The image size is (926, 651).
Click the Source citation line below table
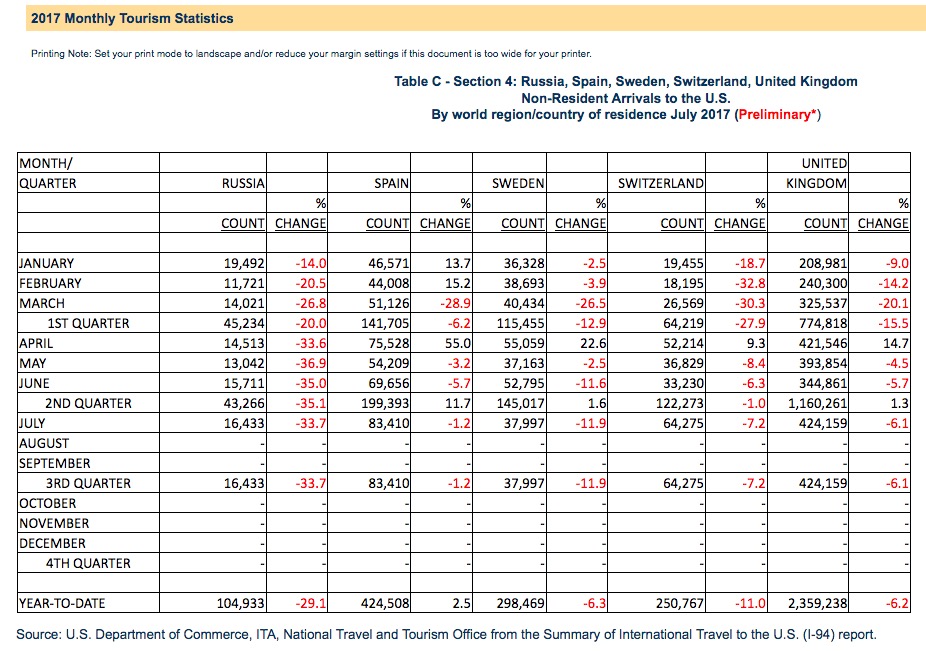click(x=446, y=635)
